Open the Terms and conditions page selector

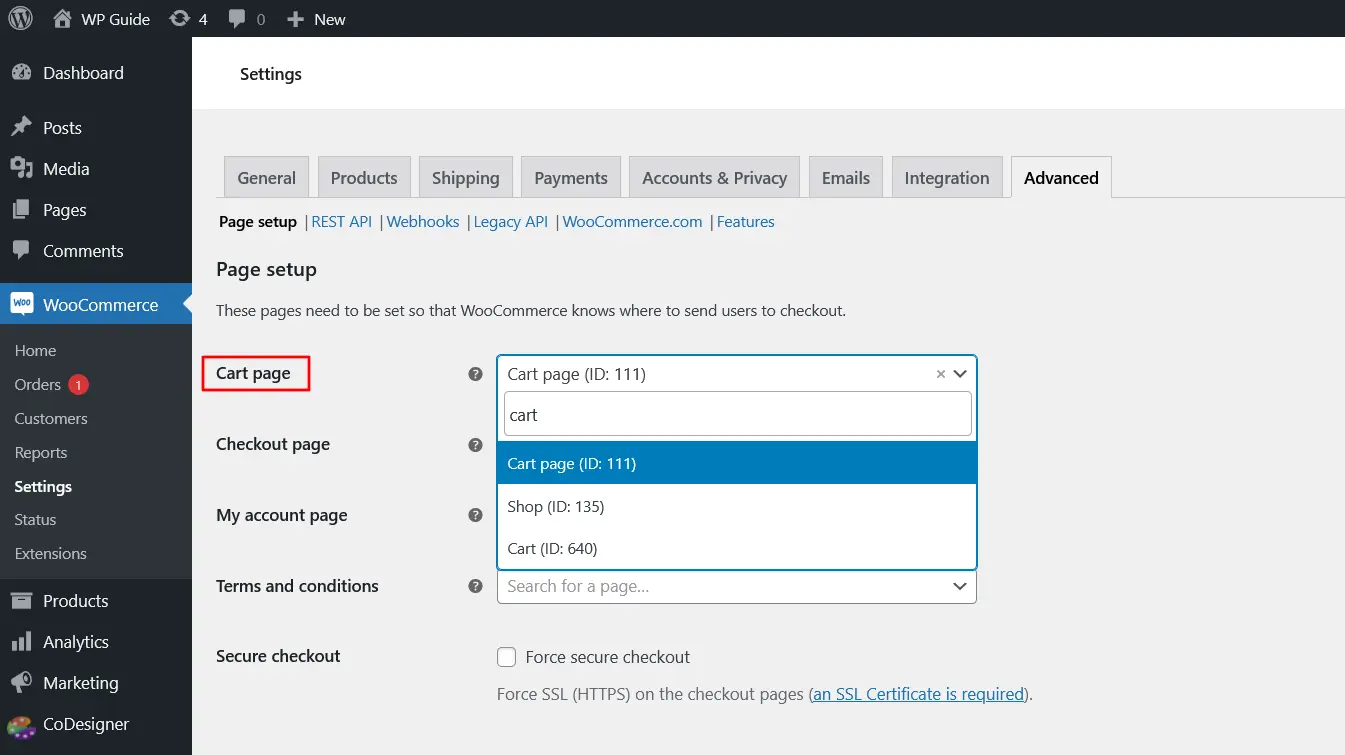pos(737,586)
